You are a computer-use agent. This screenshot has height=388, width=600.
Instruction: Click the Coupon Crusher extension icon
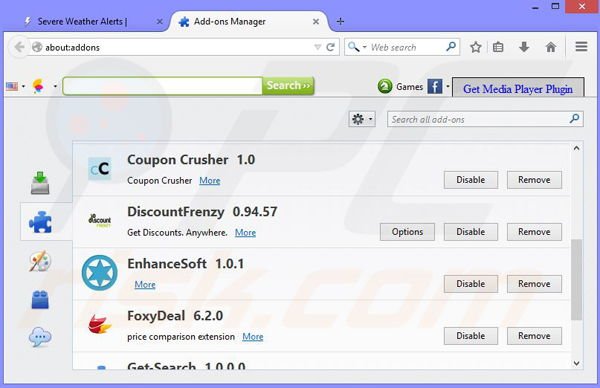pos(99,169)
